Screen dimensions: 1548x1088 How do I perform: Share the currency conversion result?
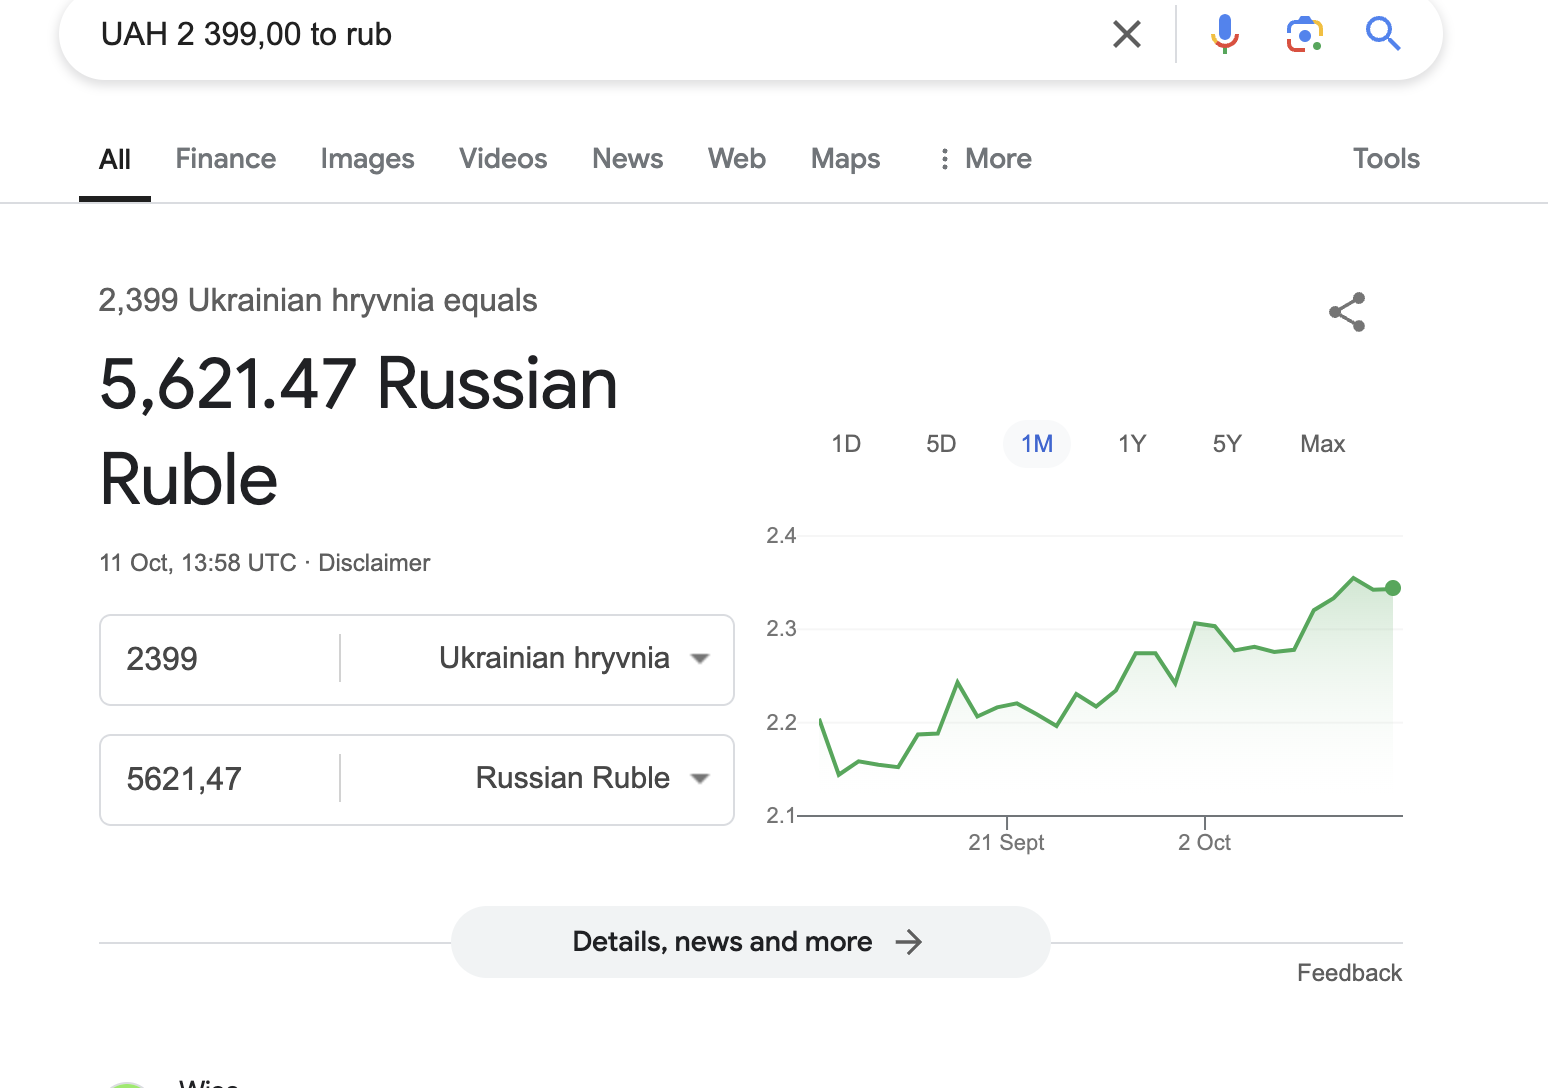pos(1347,312)
